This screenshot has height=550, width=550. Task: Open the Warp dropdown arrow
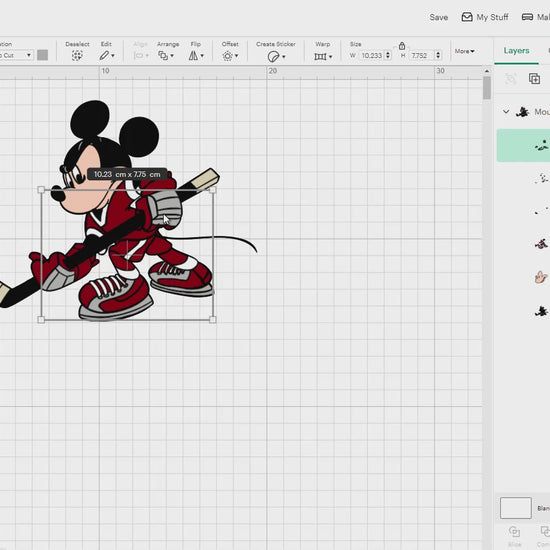pos(330,56)
